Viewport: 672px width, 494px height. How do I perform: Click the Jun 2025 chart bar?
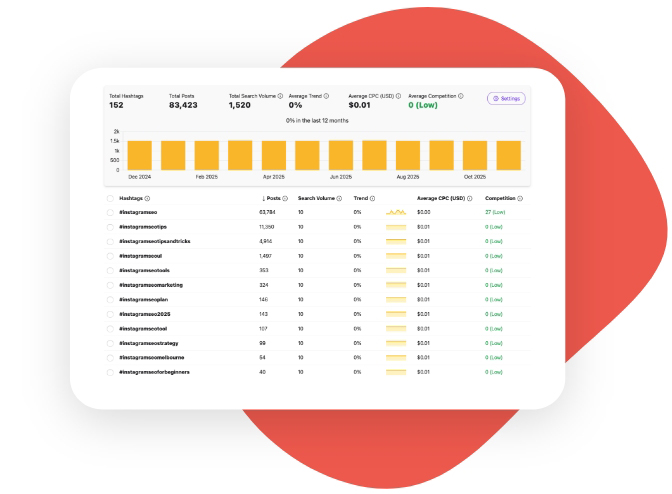coord(341,155)
